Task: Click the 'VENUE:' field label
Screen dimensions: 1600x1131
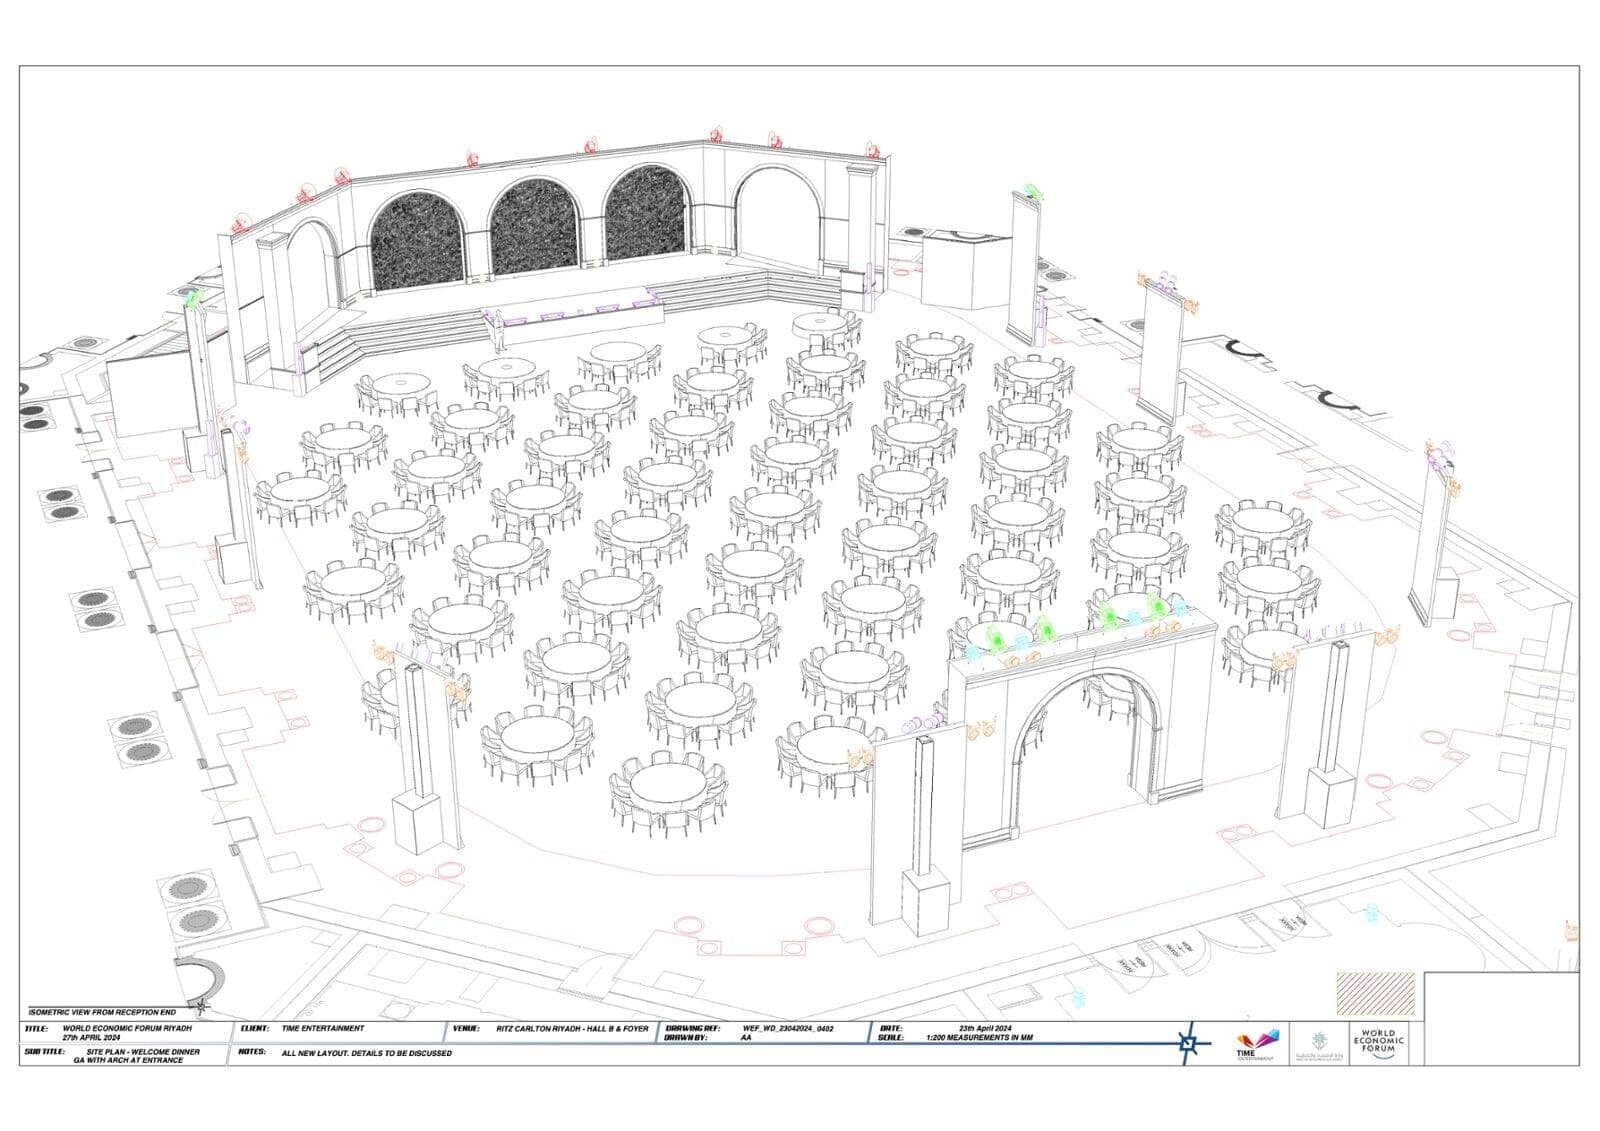Action: (x=466, y=1028)
